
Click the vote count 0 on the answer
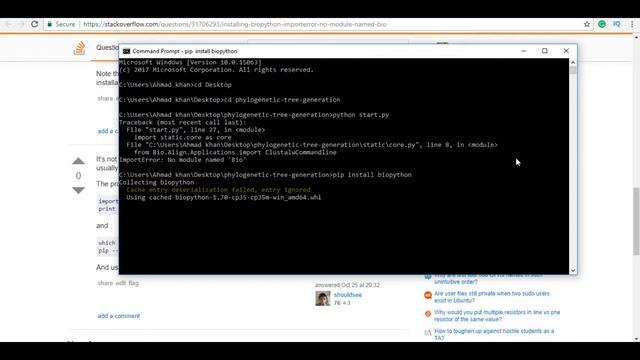point(78,176)
